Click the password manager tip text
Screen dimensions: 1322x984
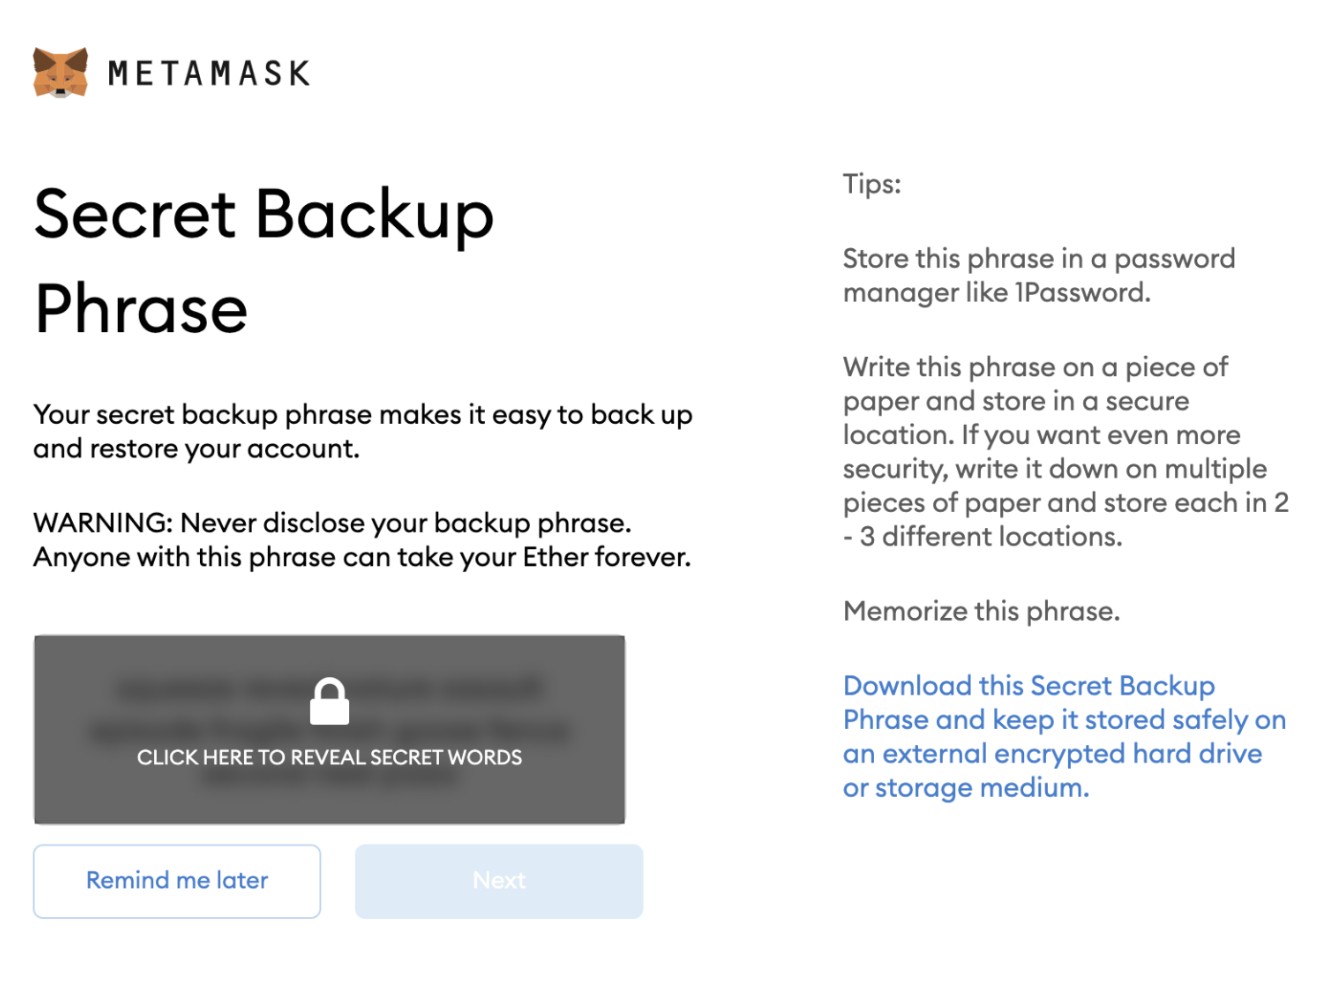[1038, 259]
